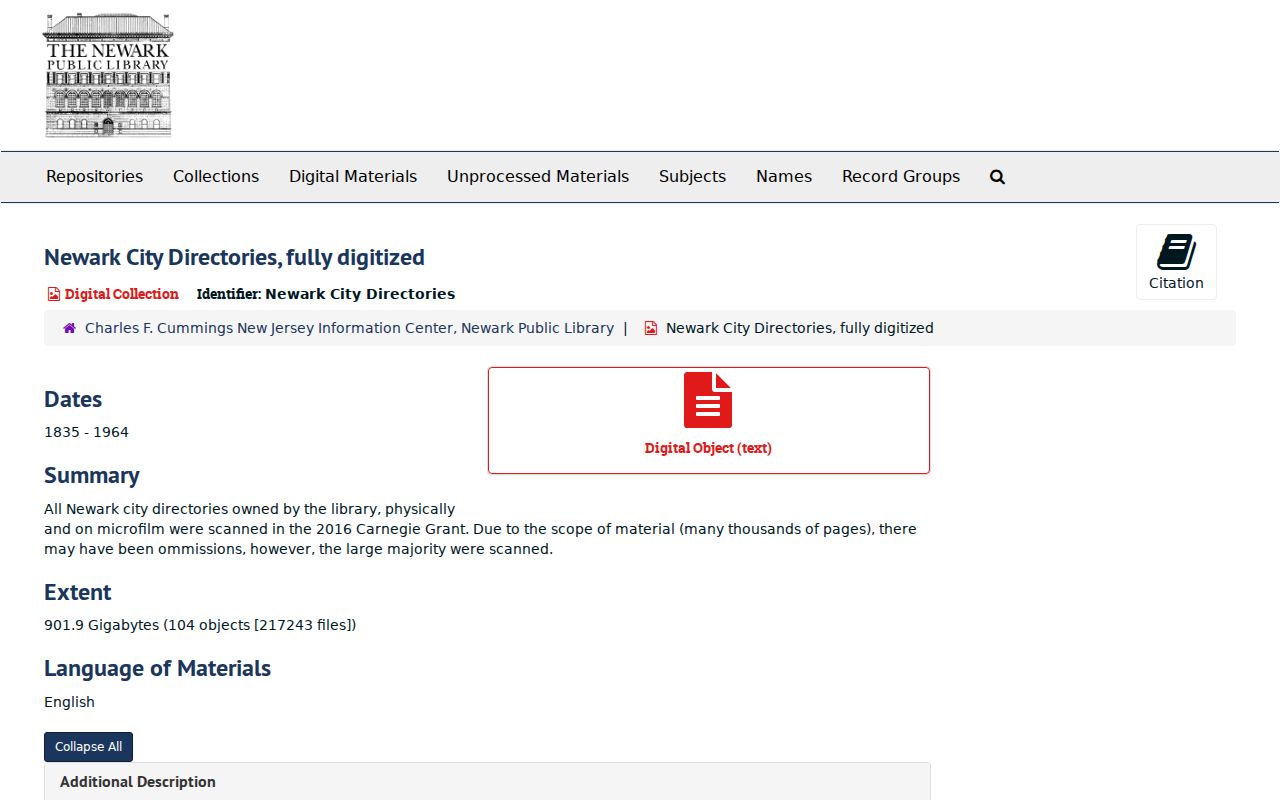1280x800 pixels.
Task: Collapse the Additional Description section
Action: pyautogui.click(x=487, y=782)
